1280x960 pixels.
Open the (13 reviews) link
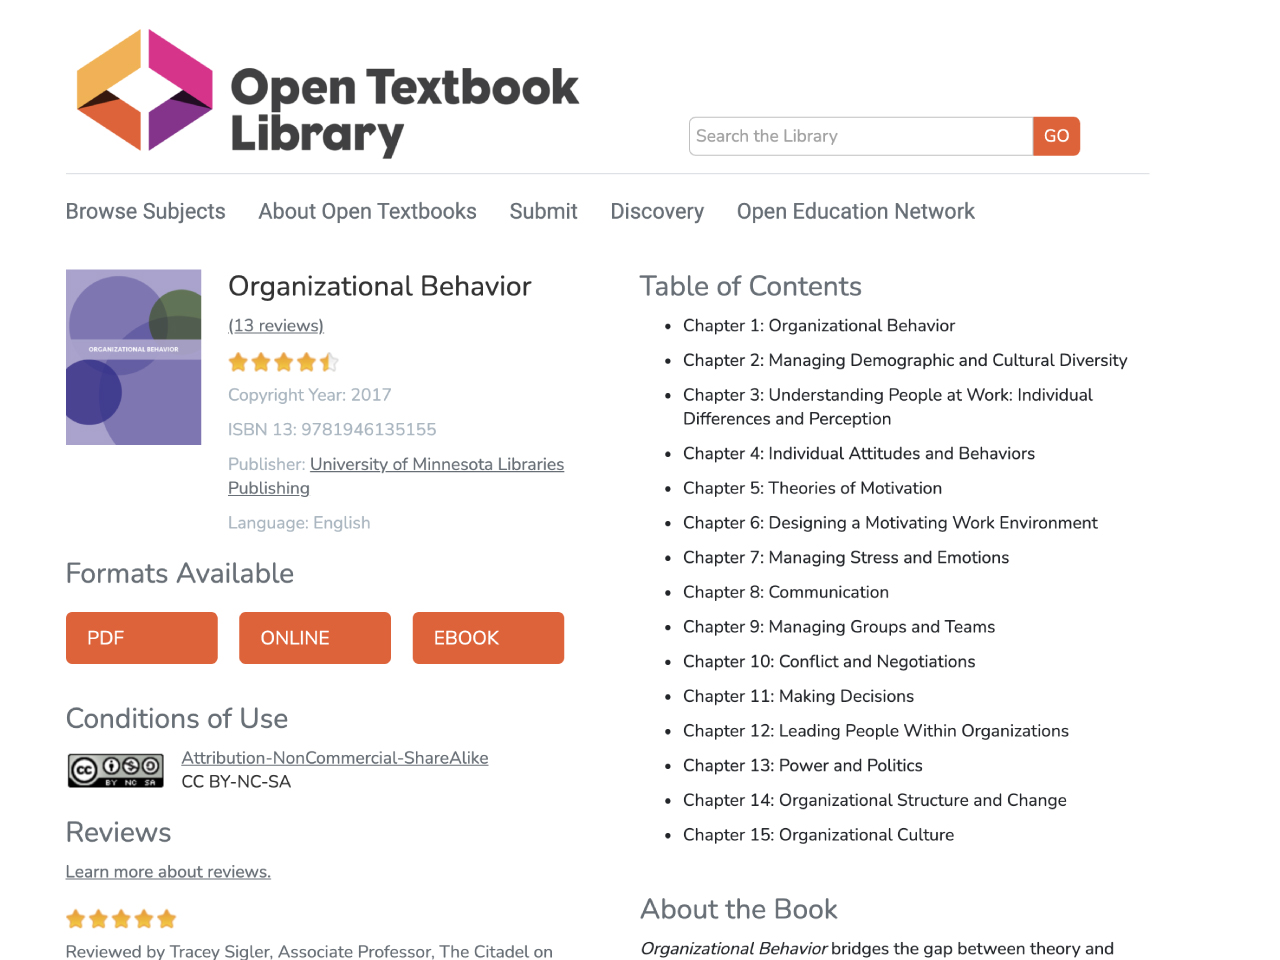pos(276,326)
